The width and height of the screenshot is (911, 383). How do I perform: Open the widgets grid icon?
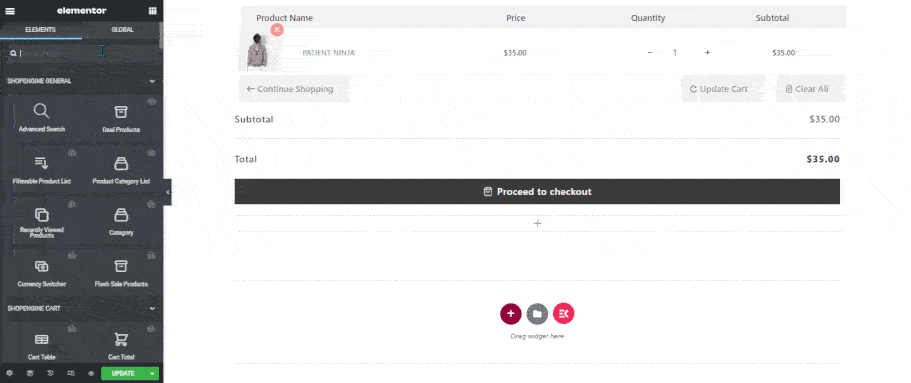152,10
